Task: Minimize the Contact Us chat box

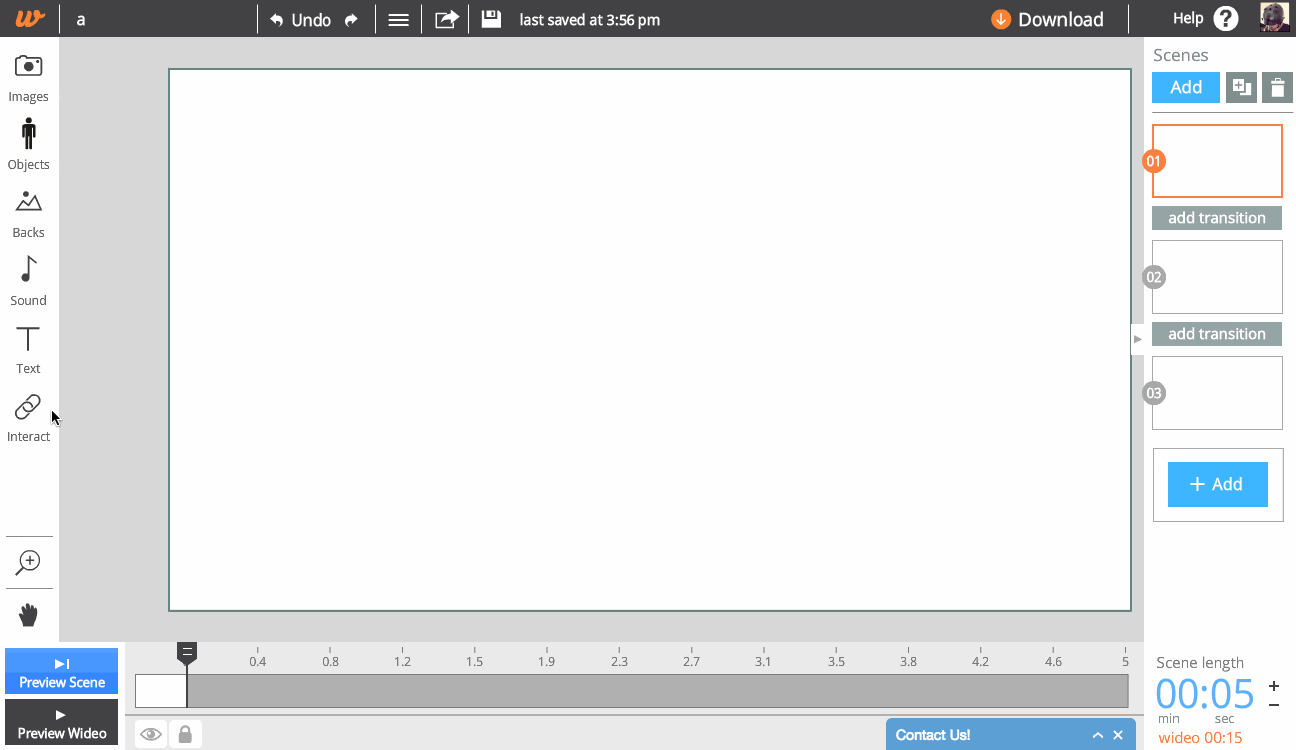Action: coord(1097,735)
